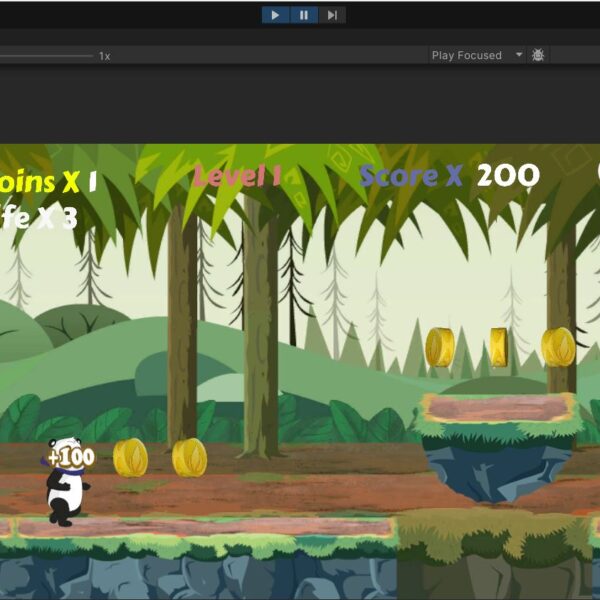Click the 1x scale value label
This screenshot has height=600, width=600.
(104, 56)
